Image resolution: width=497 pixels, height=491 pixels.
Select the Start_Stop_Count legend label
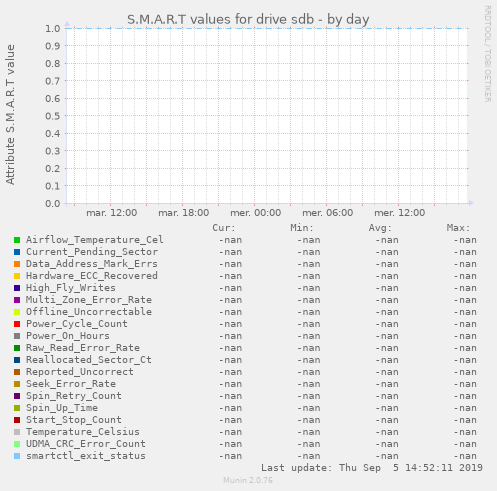74,420
